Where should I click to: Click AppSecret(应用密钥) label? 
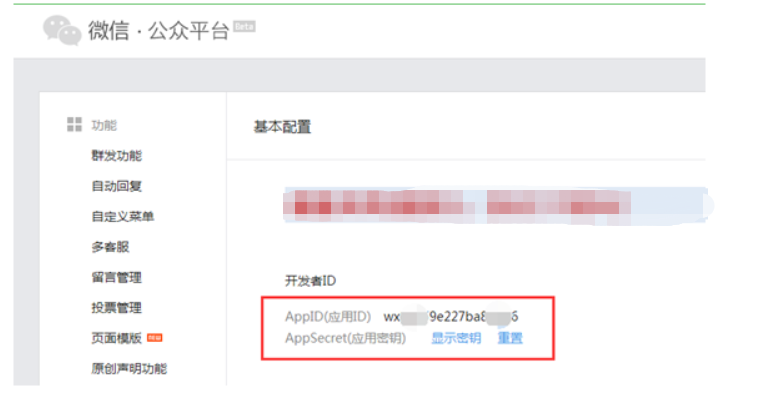pyautogui.click(x=345, y=338)
